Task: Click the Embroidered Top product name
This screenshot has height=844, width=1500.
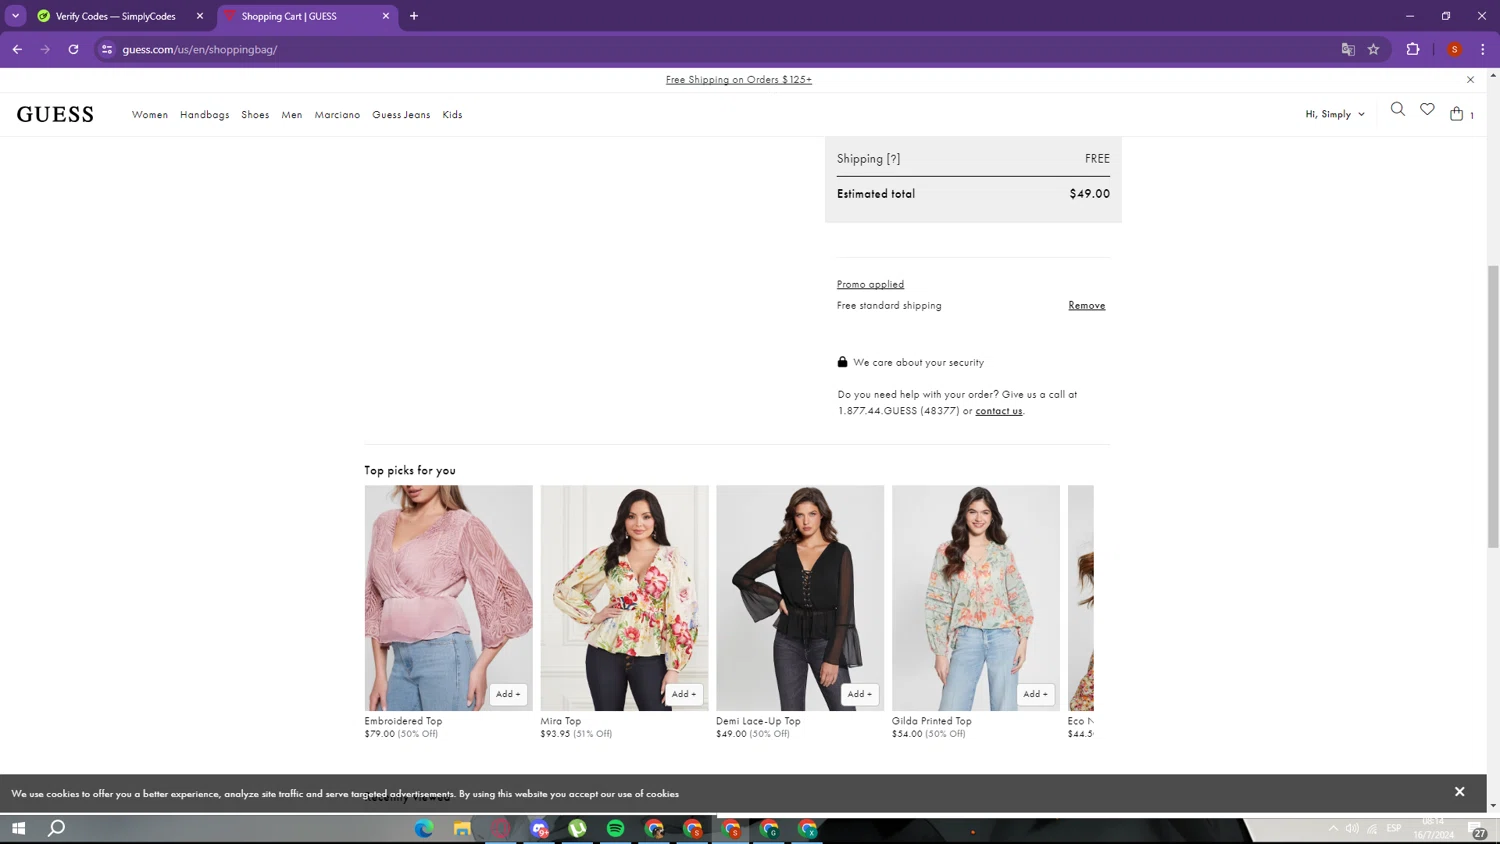Action: pyautogui.click(x=403, y=721)
